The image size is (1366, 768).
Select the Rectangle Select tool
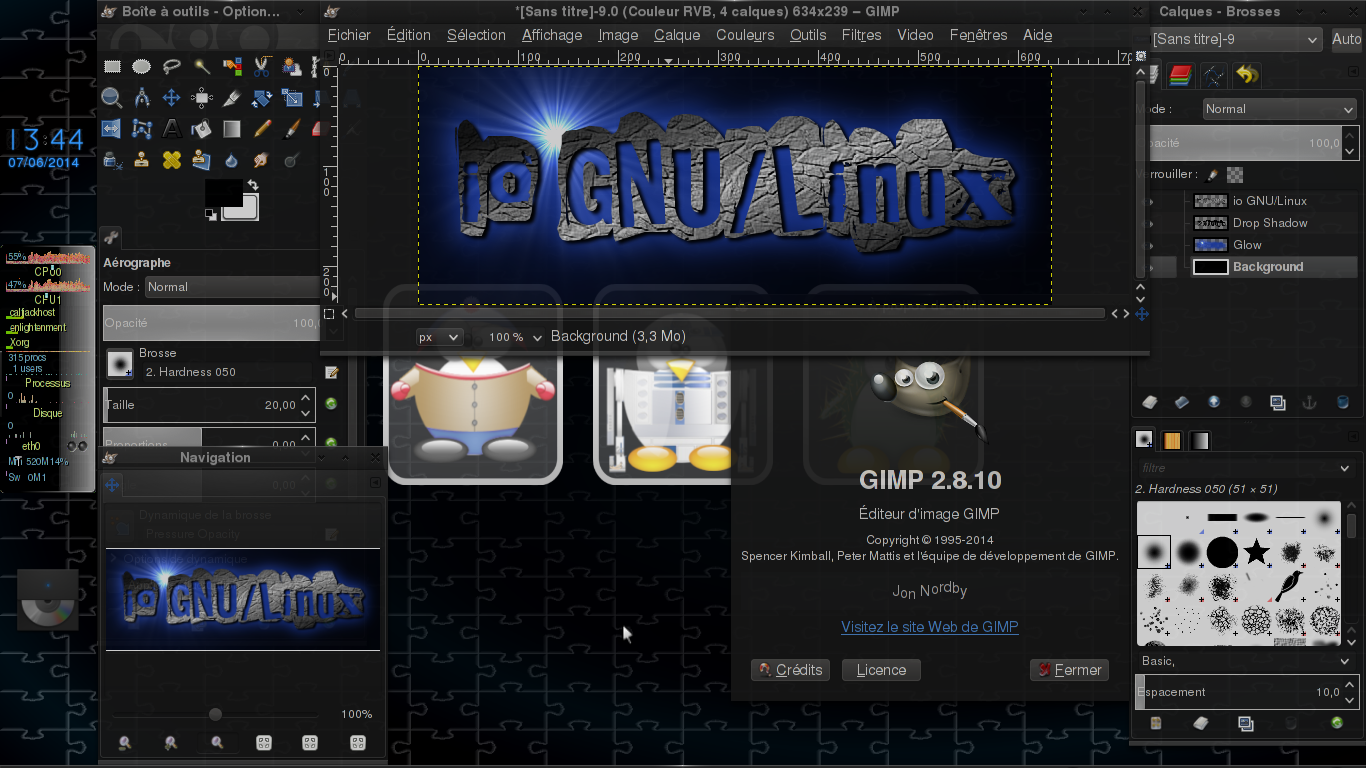point(112,67)
